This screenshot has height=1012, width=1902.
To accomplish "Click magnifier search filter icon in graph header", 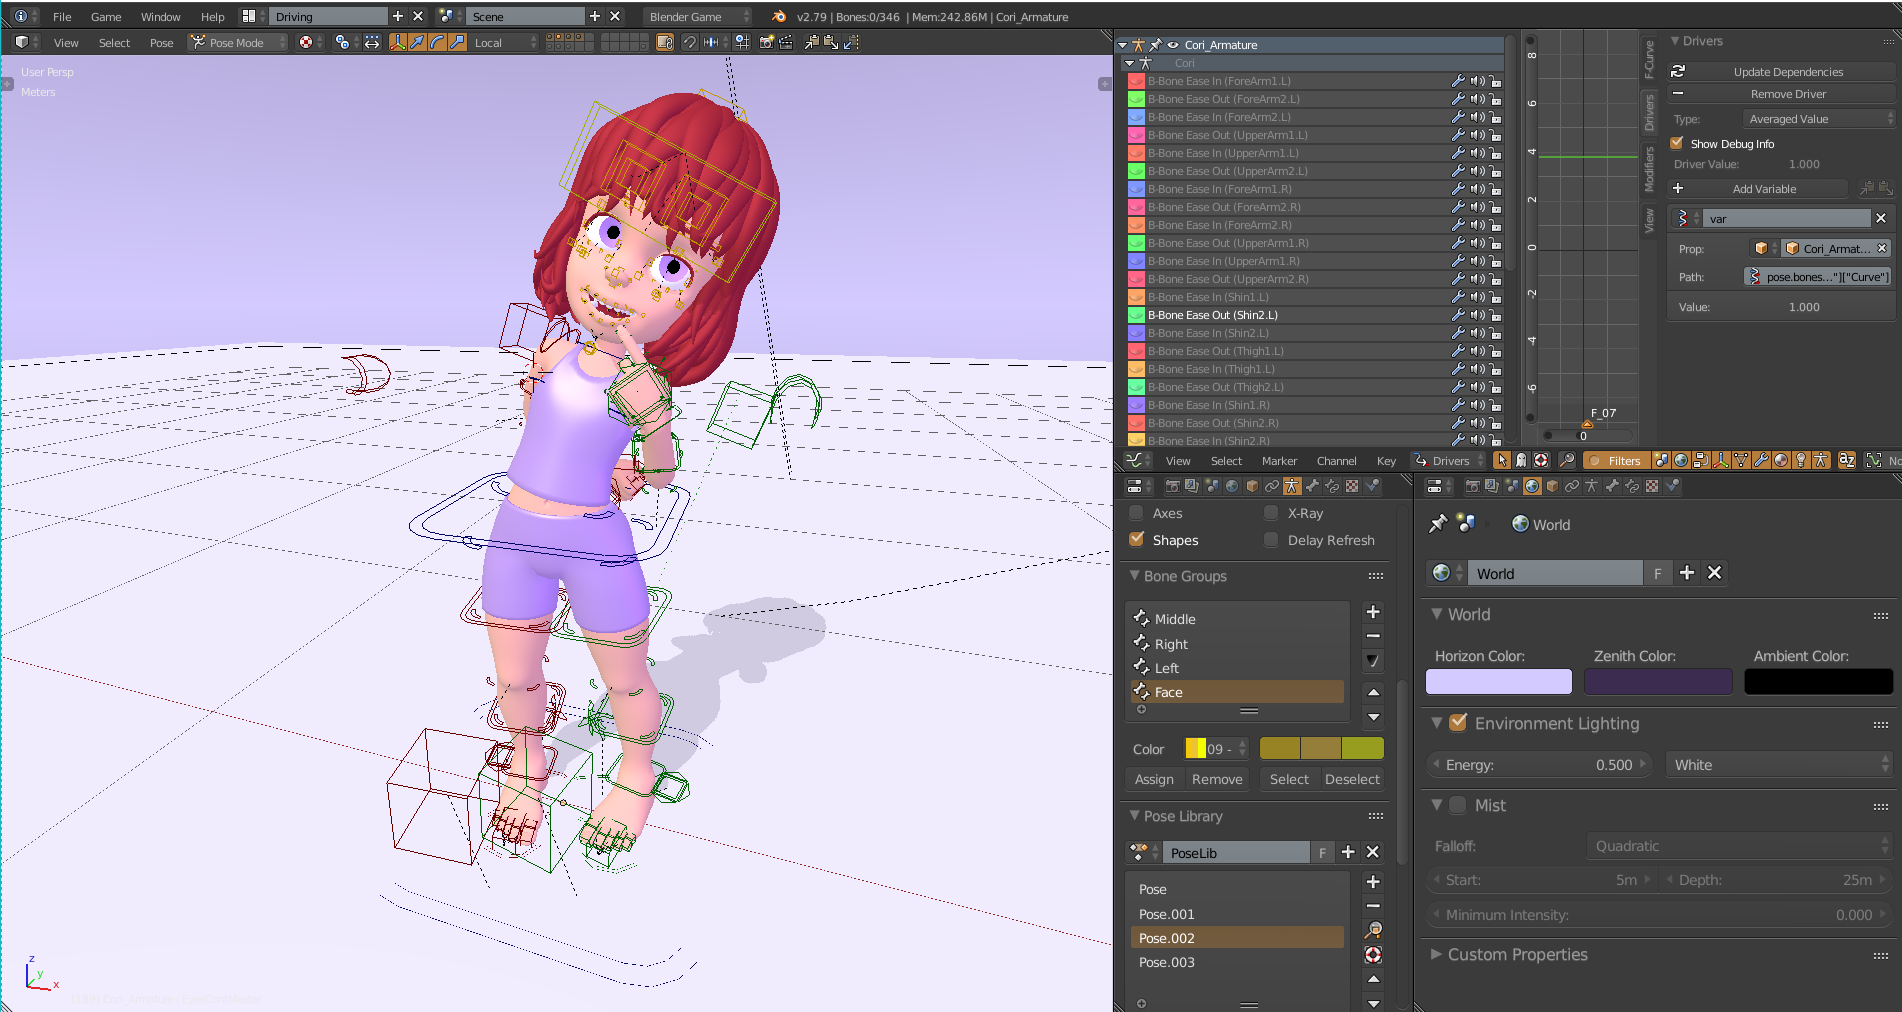I will [x=1567, y=460].
